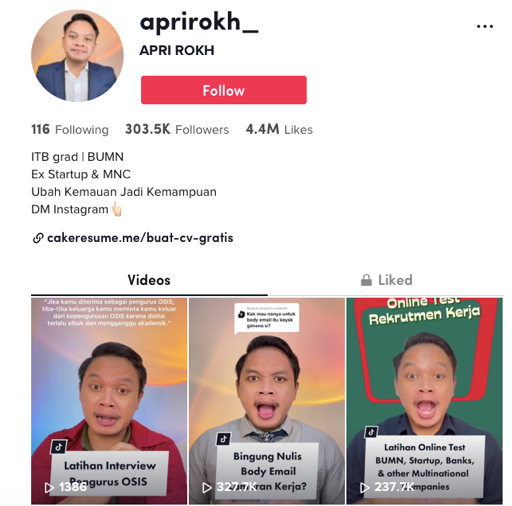Click TikTok logo on Online Test thumbnail
This screenshot has height=506, width=512.
pyautogui.click(x=371, y=432)
